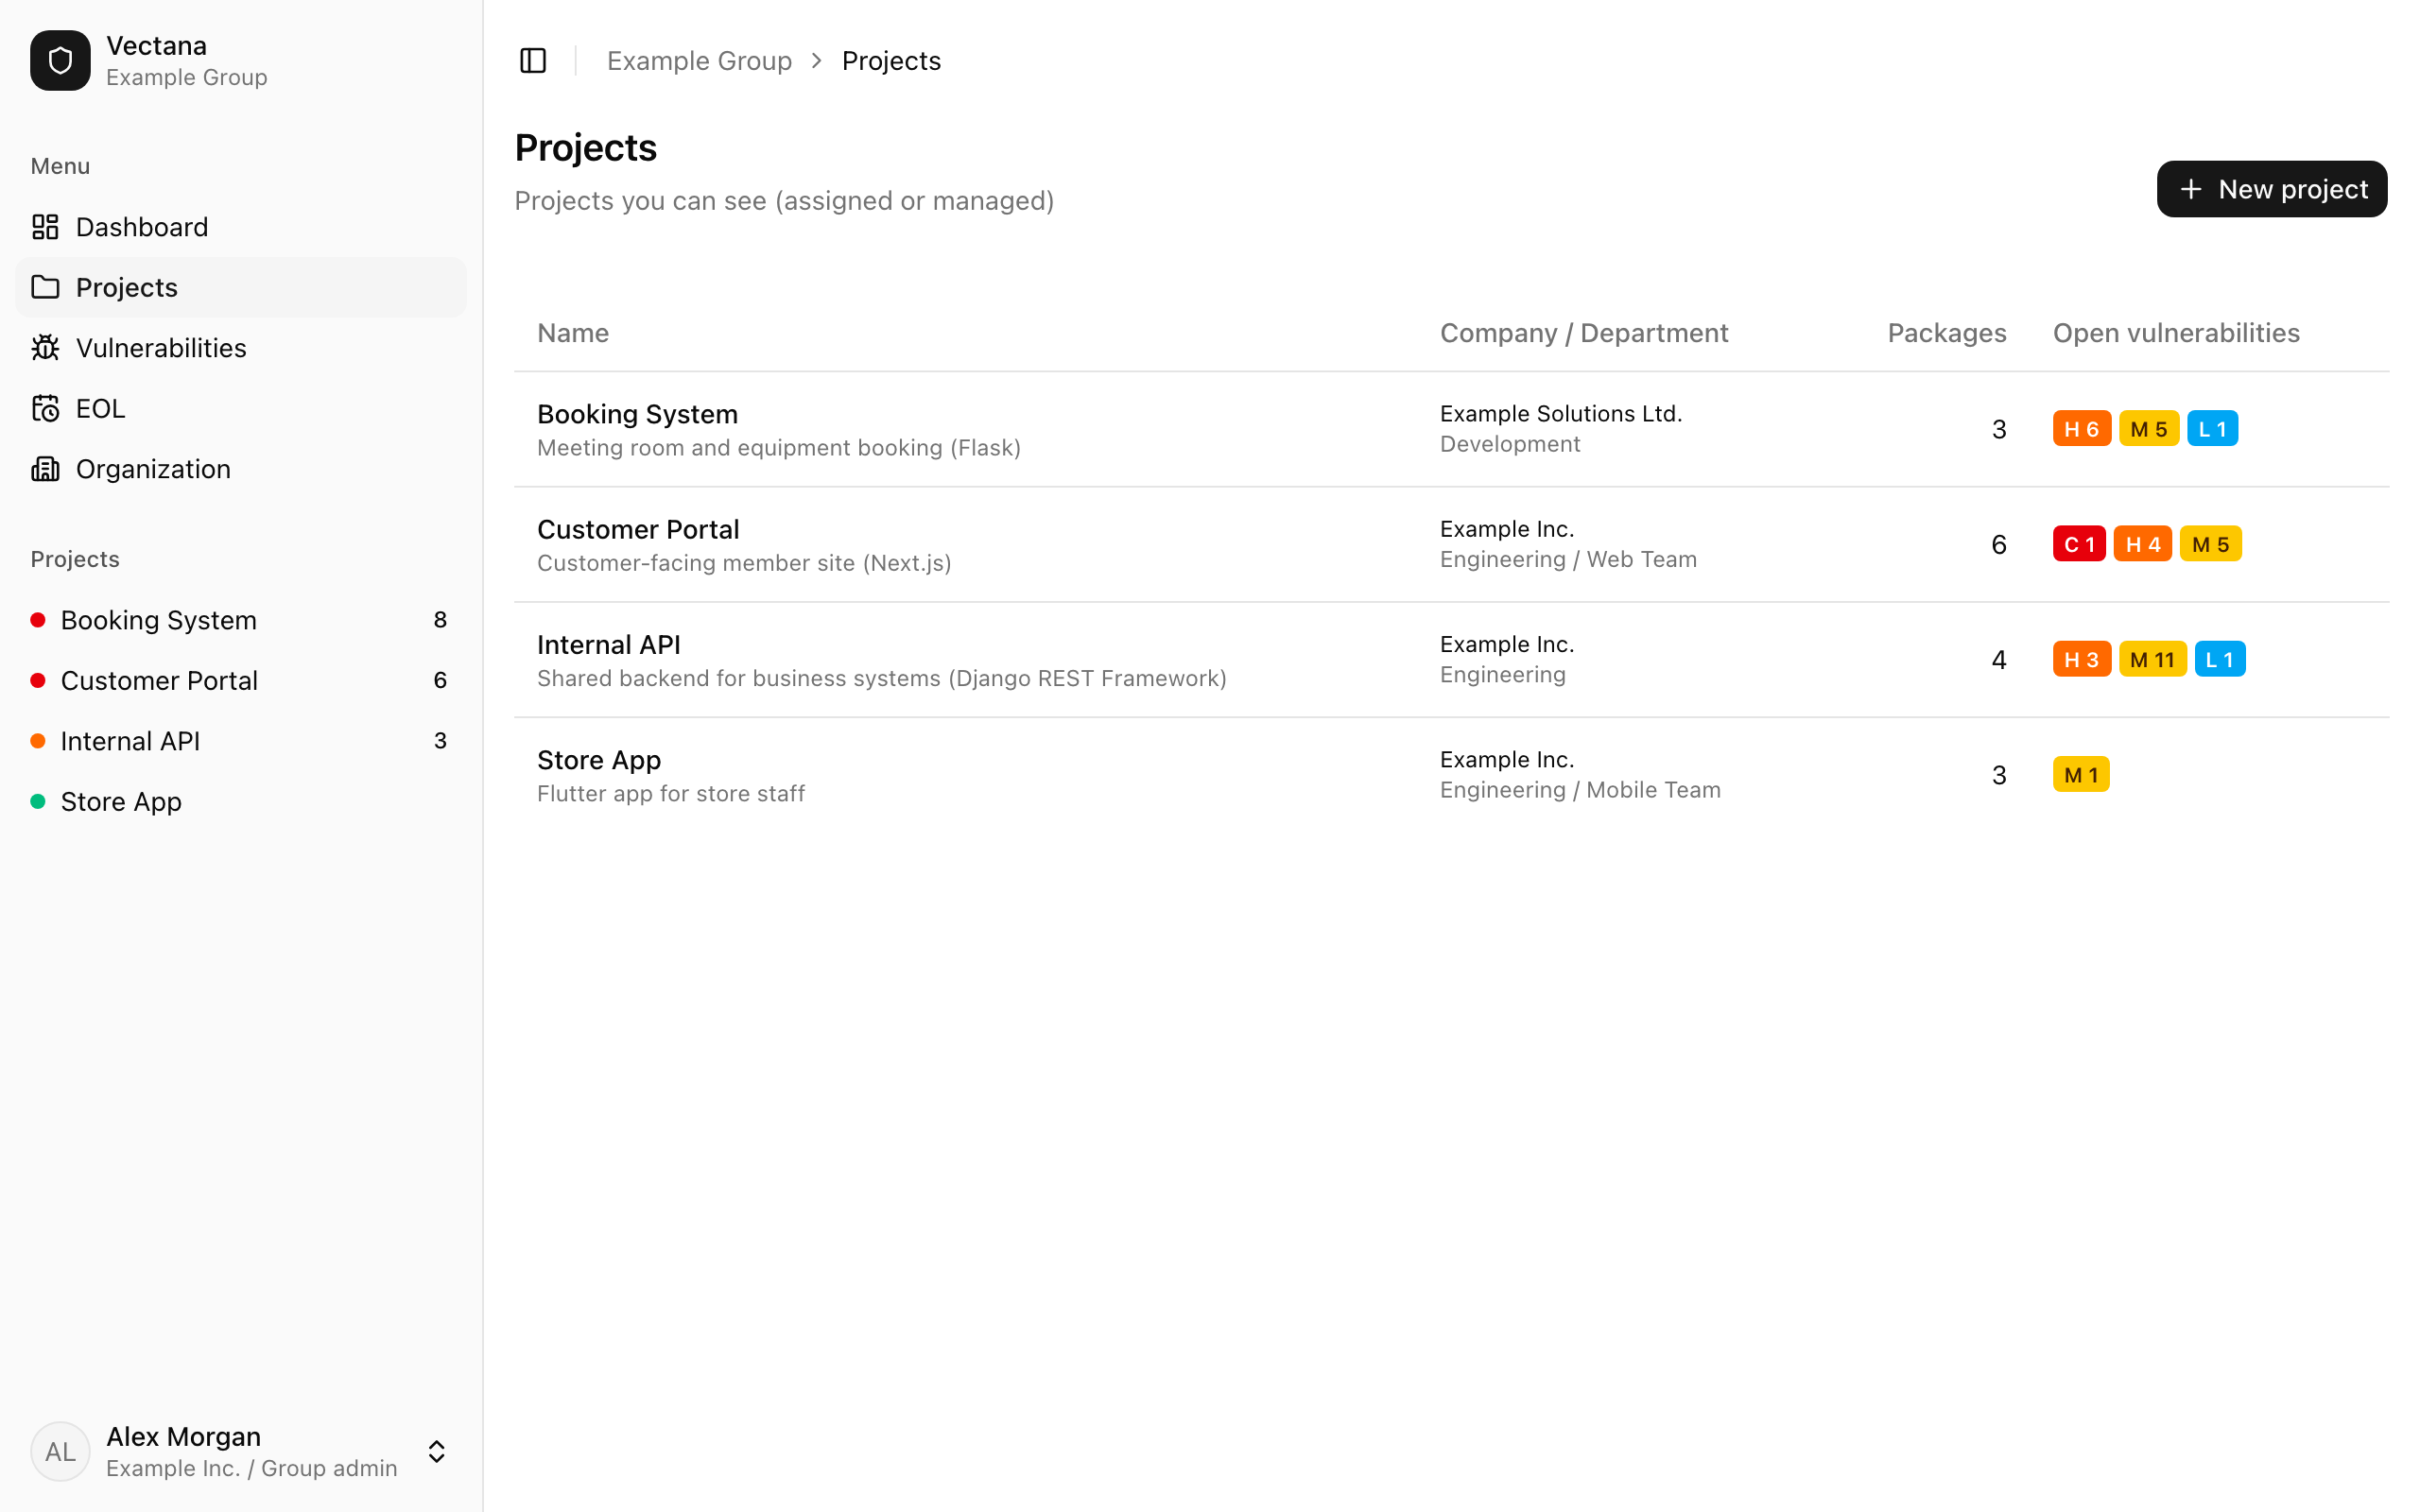Open the EOL menu item

(x=241, y=408)
